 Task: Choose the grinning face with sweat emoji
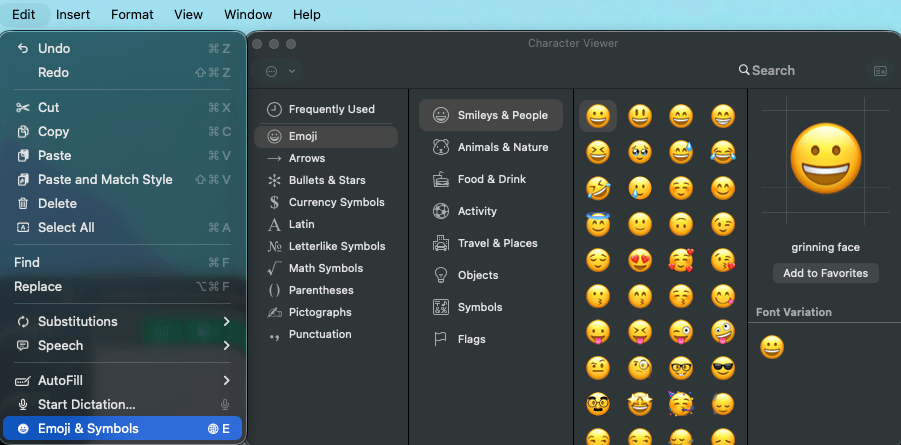pyautogui.click(x=681, y=152)
